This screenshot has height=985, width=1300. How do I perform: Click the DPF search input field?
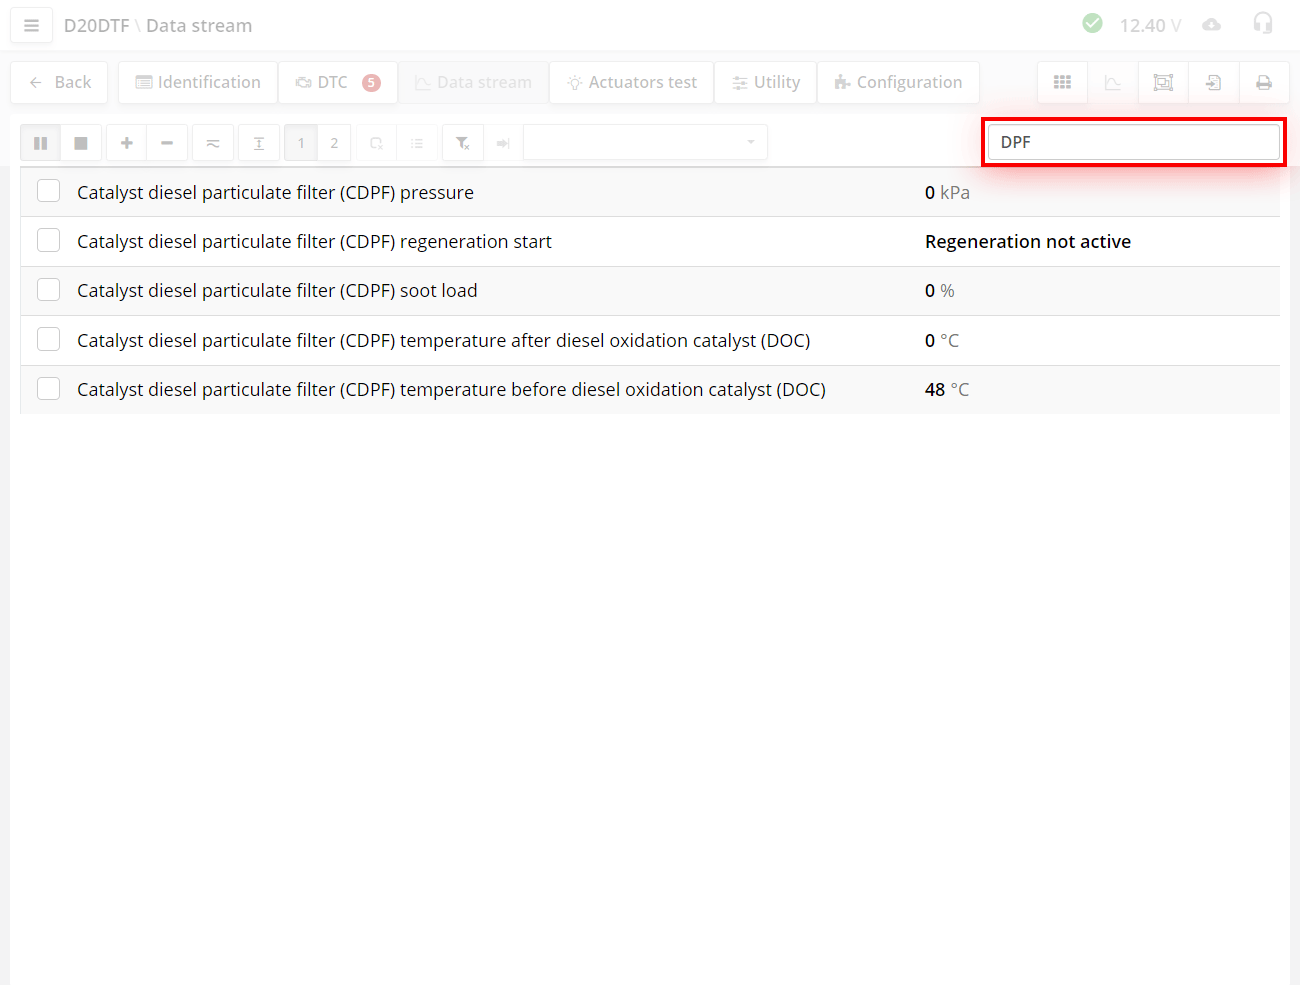coord(1133,142)
